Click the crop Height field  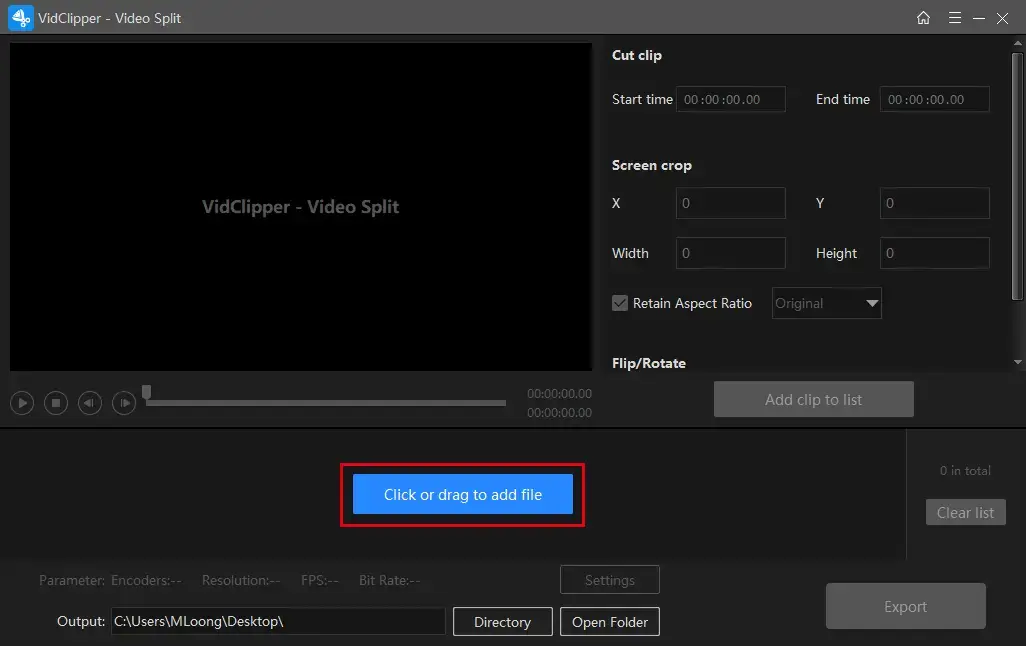pyautogui.click(x=934, y=253)
